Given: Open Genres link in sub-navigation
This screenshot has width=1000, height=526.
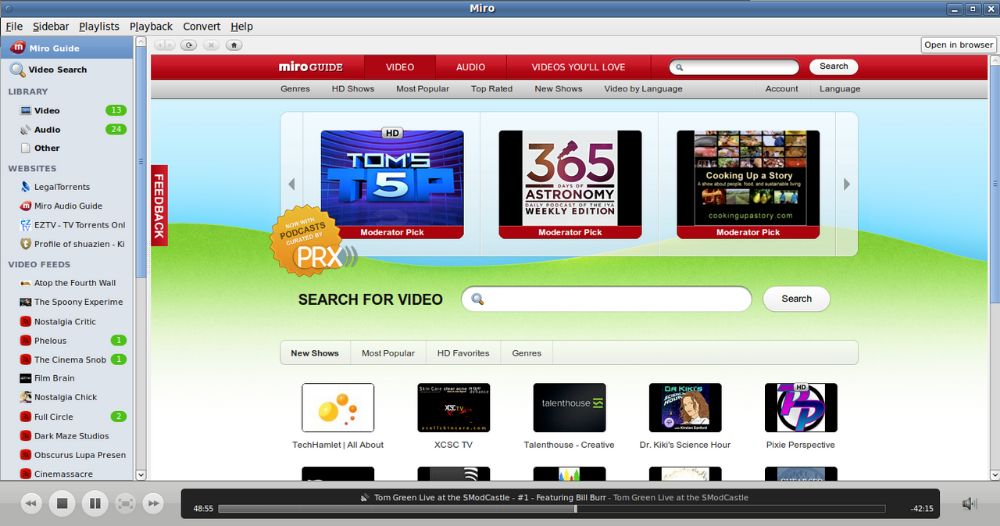Looking at the screenshot, I should coord(295,89).
